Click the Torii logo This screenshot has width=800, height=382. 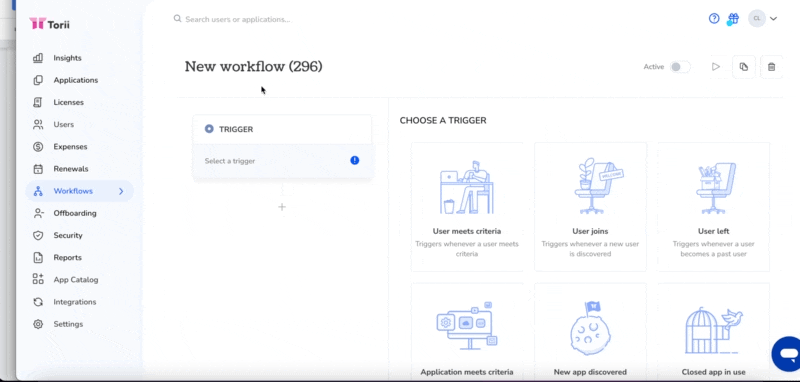click(49, 23)
